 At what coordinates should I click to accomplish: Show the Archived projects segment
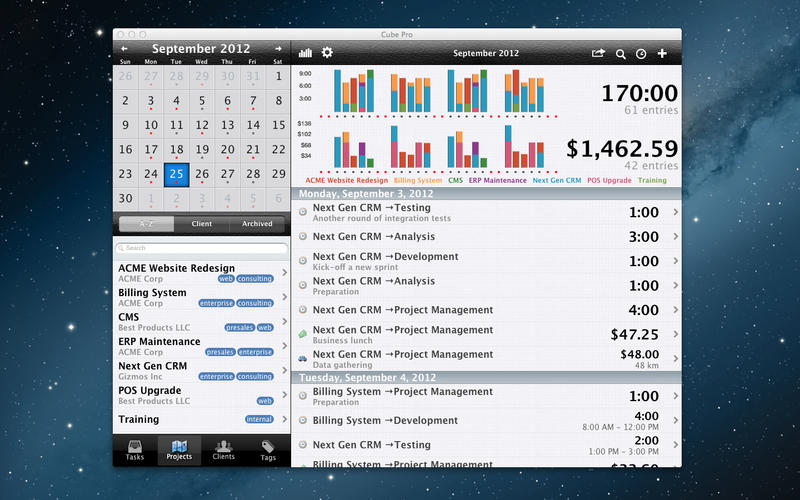[x=257, y=224]
